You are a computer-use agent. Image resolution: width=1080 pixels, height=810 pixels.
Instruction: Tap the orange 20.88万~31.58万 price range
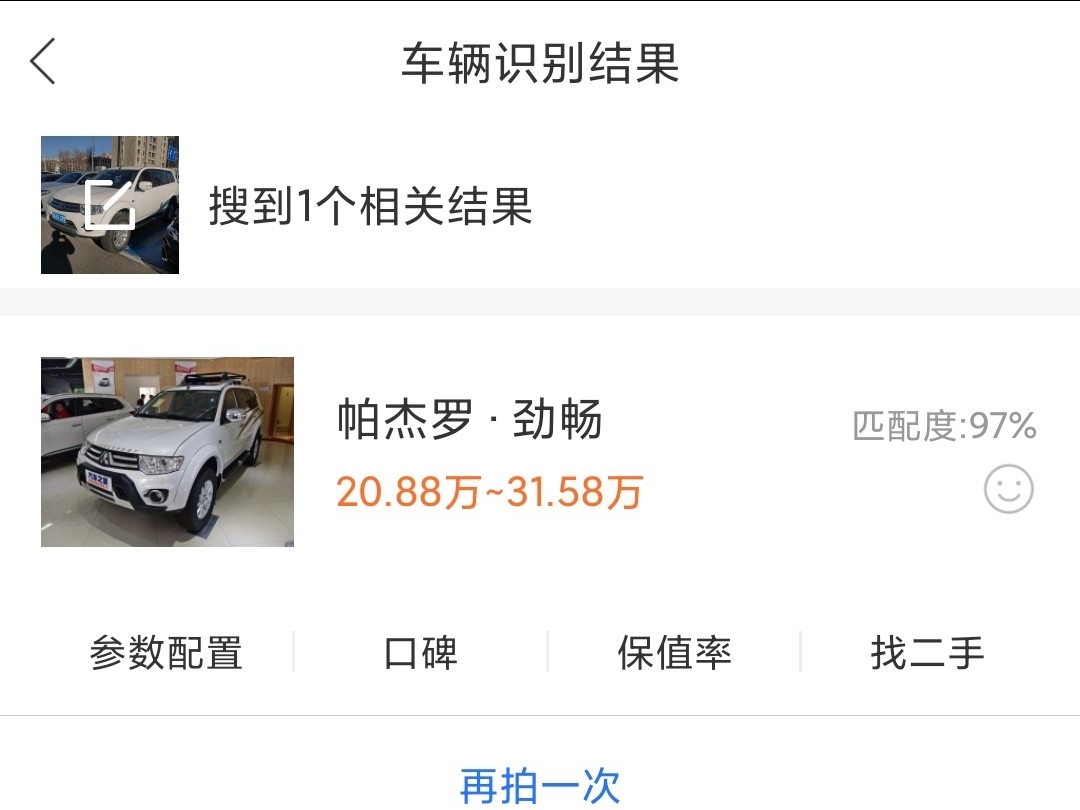490,492
